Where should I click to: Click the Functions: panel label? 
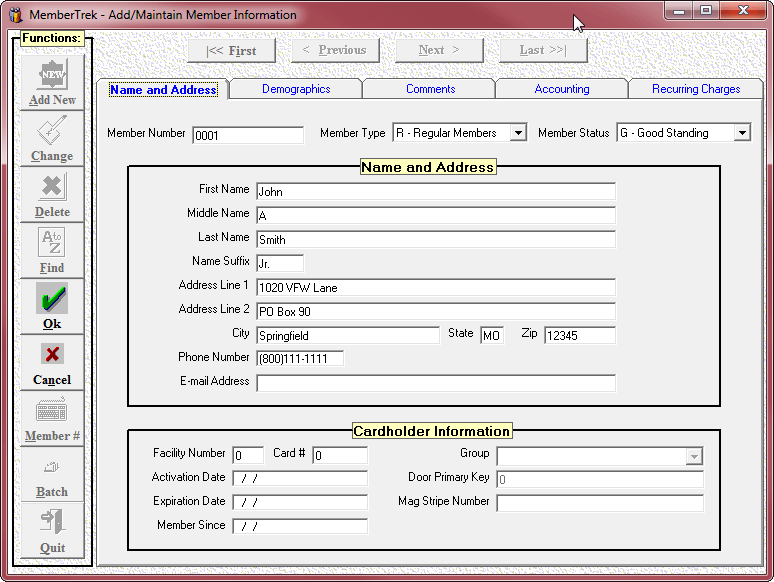(x=51, y=38)
